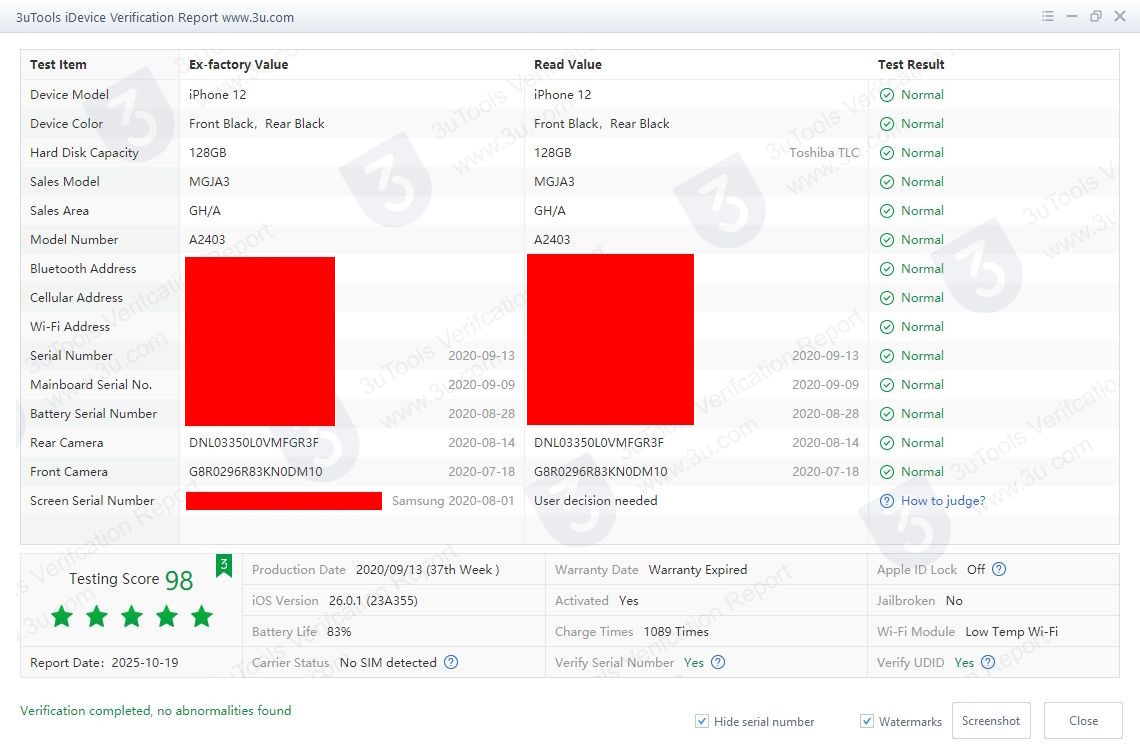This screenshot has height=756, width=1140.
Task: Click the User decision needed text
Action: 595,501
